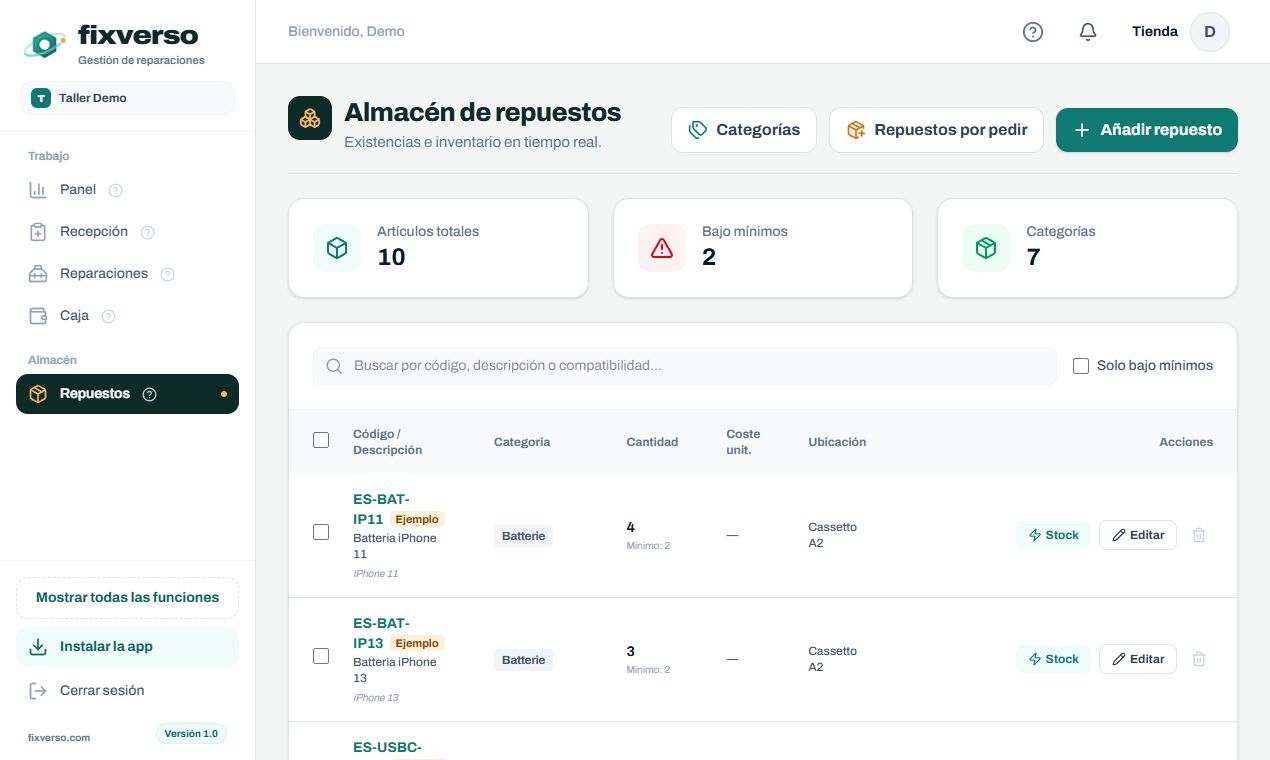Screen dimensions: 1270x760
Task: Click Batterie tag in ES-BAT-IP11 row
Action: (x=523, y=536)
